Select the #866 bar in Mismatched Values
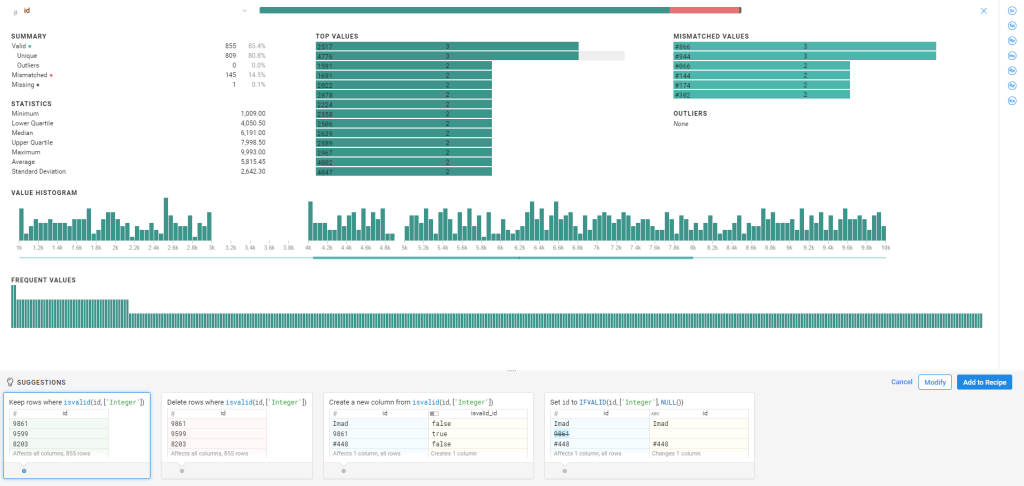This screenshot has height=486, width=1024. click(x=804, y=46)
